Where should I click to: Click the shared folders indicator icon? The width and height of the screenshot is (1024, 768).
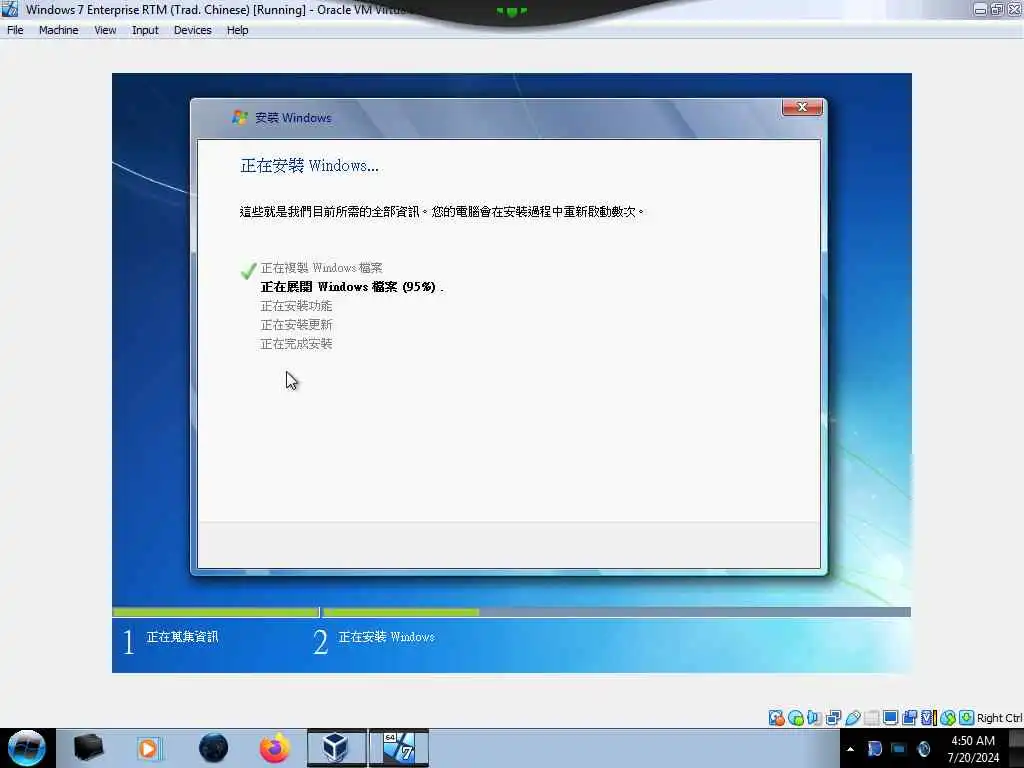tap(871, 718)
